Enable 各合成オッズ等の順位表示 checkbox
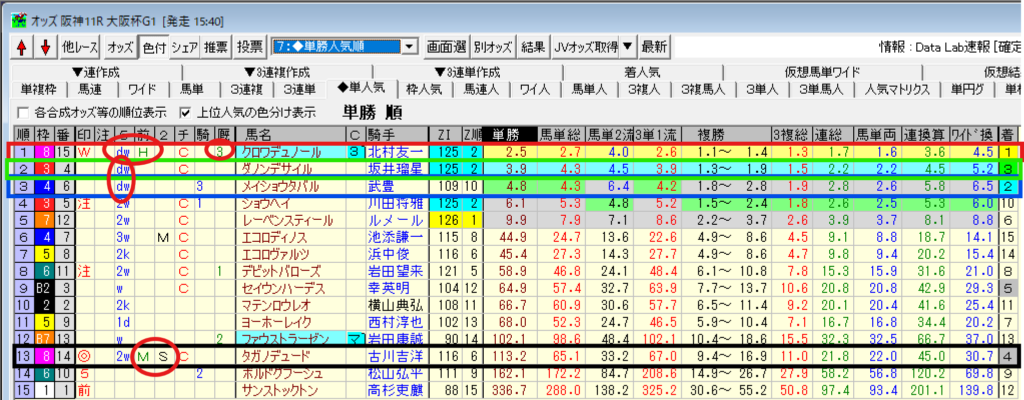 click(24, 112)
